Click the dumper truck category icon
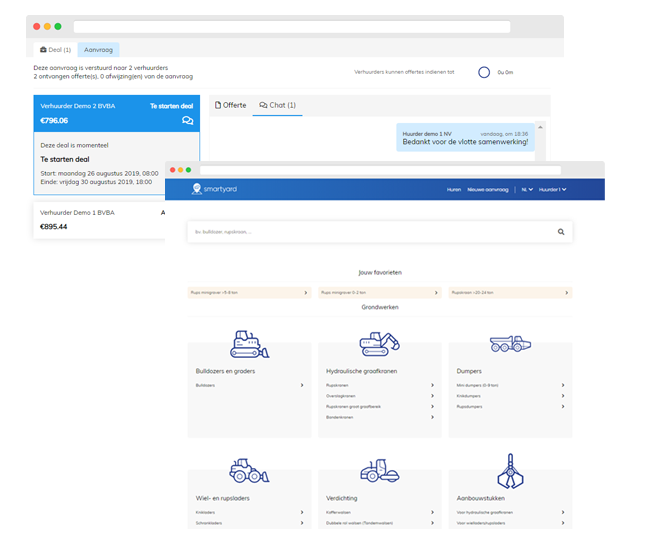The width and height of the screenshot is (650, 550). (510, 344)
